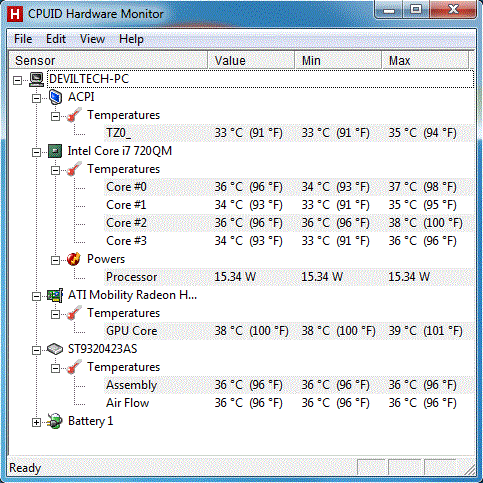Click the Ready status bar text
Image resolution: width=483 pixels, height=483 pixels.
click(25, 468)
